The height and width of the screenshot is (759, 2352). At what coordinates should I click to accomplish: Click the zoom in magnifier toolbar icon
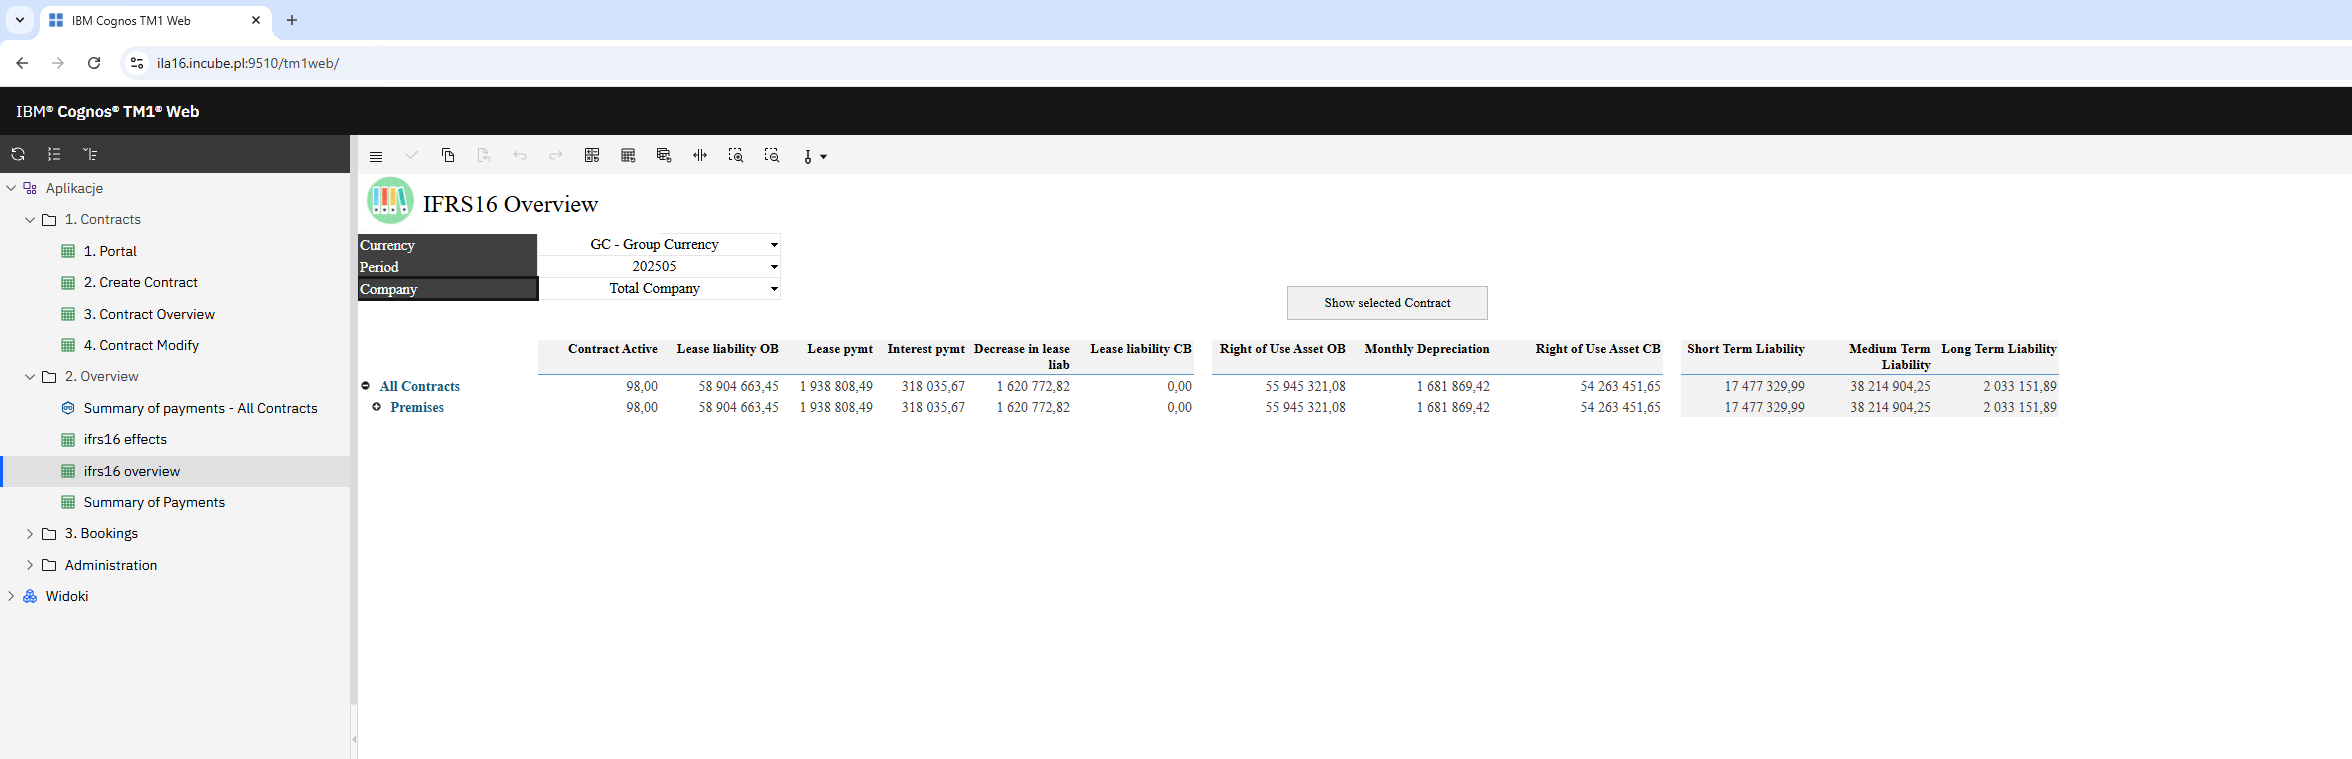click(x=736, y=155)
